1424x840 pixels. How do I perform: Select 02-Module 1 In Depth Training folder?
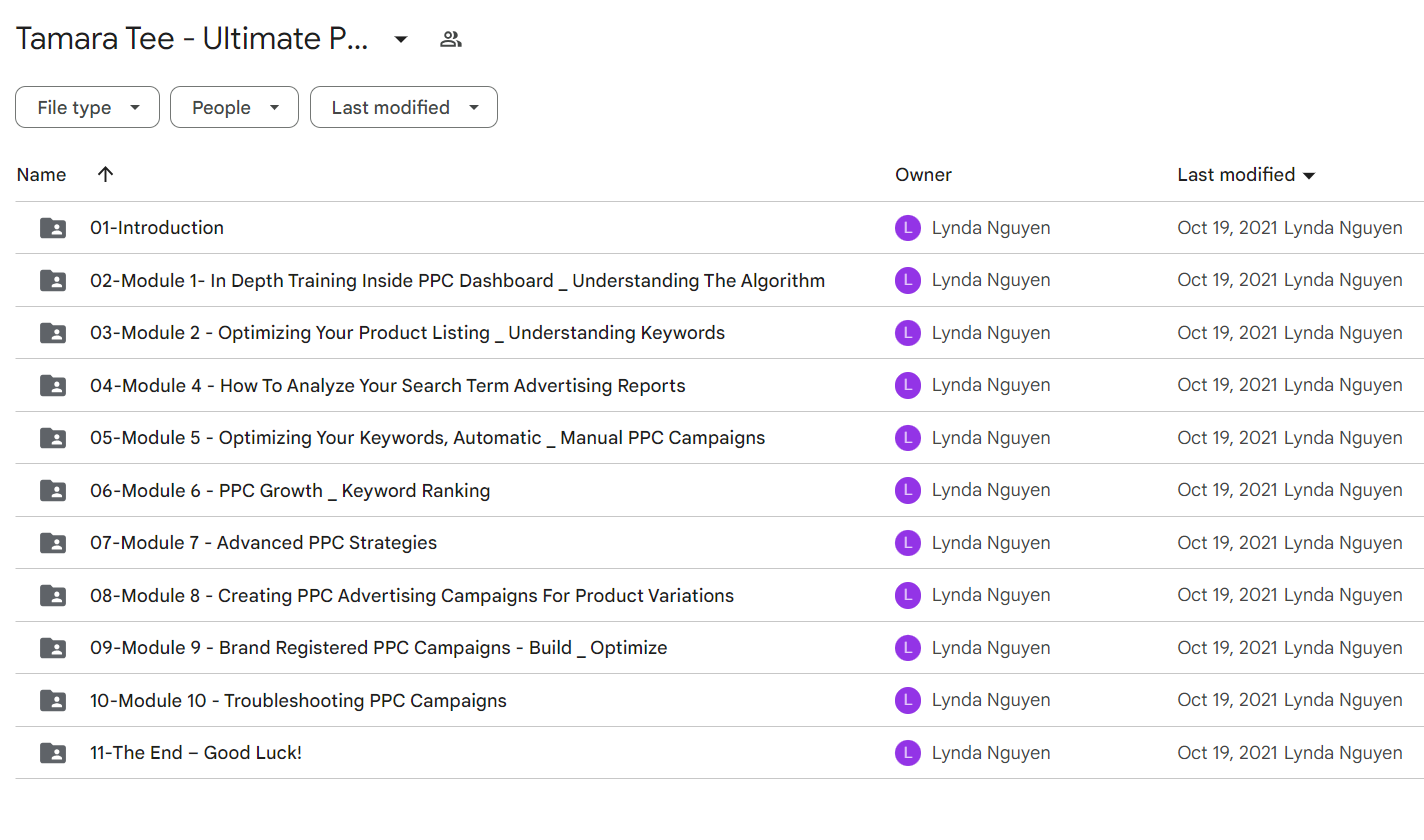(457, 281)
